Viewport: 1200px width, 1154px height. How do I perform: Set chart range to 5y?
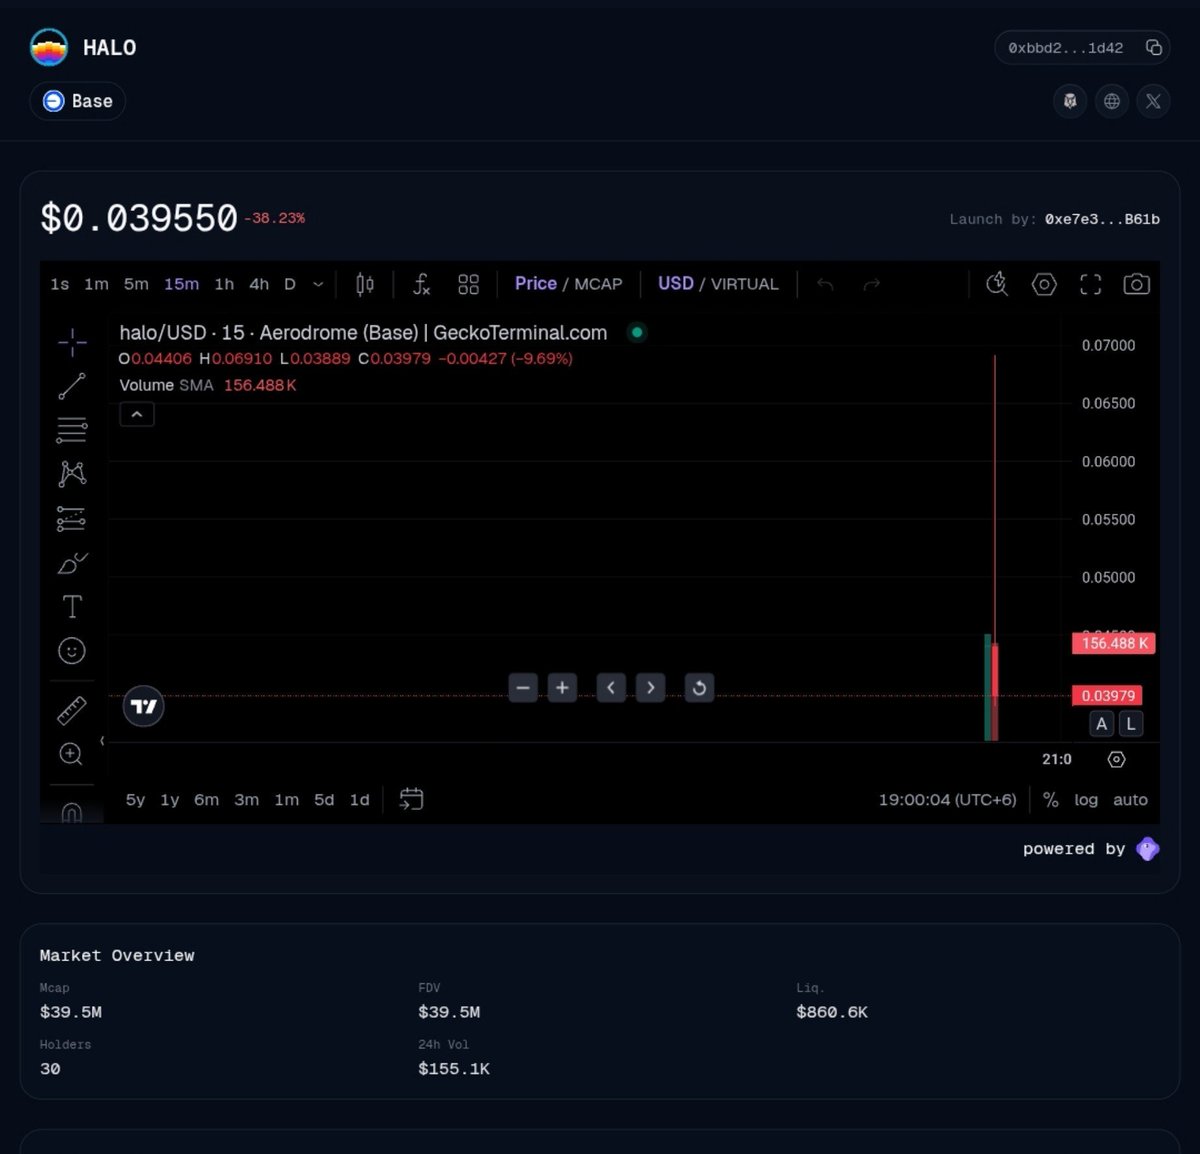(x=135, y=799)
